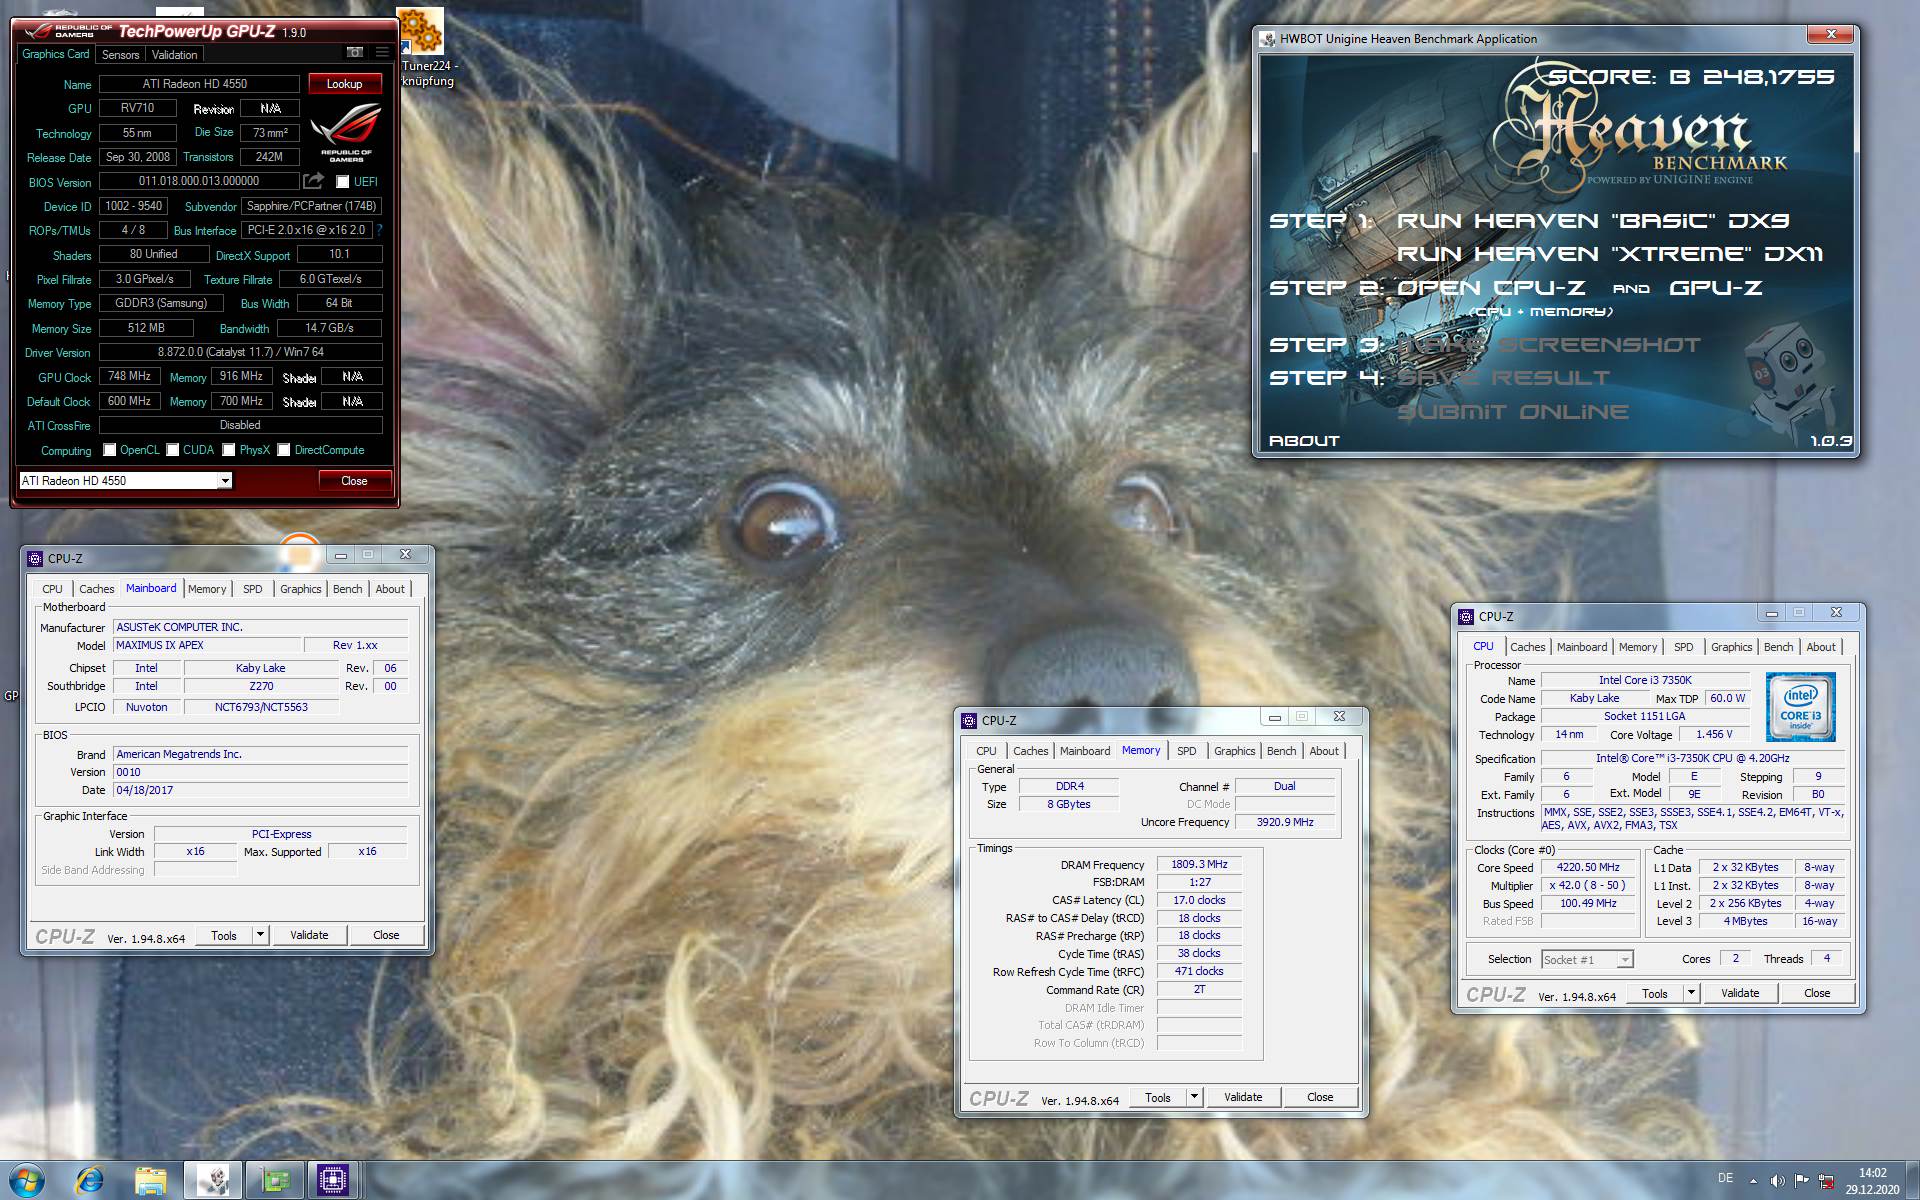Click SUBMIT ONLINE in Heaven window
Image resolution: width=1920 pixels, height=1200 pixels.
click(x=1513, y=412)
